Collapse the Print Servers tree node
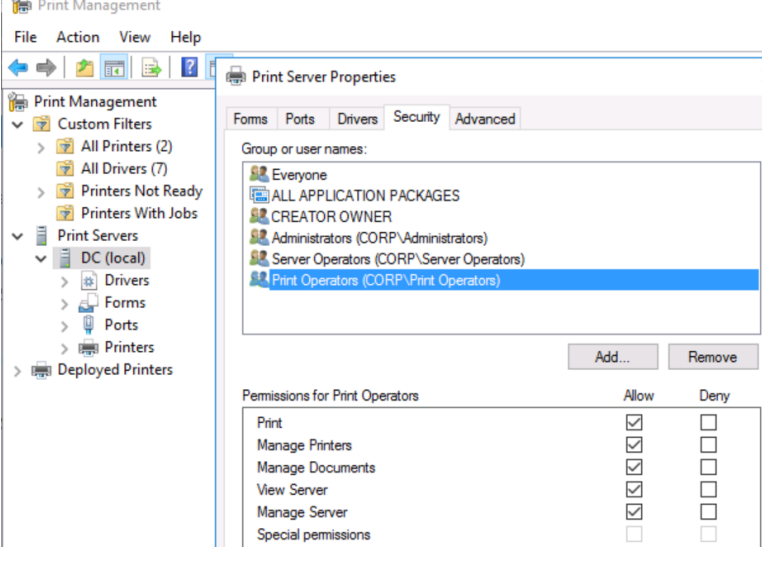The height and width of the screenshot is (566, 762). (x=18, y=236)
